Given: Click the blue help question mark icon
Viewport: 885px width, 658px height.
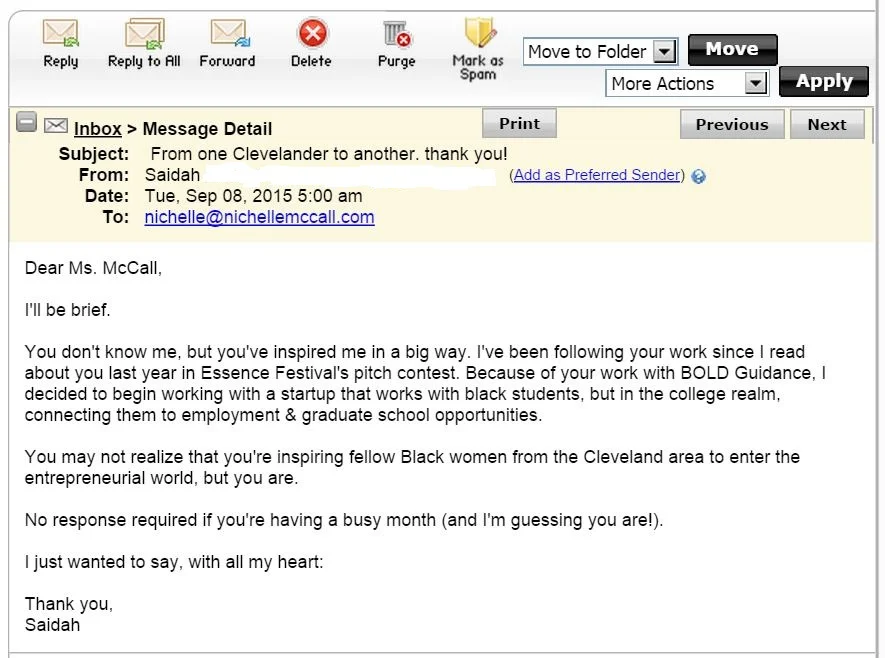Looking at the screenshot, I should click(699, 177).
